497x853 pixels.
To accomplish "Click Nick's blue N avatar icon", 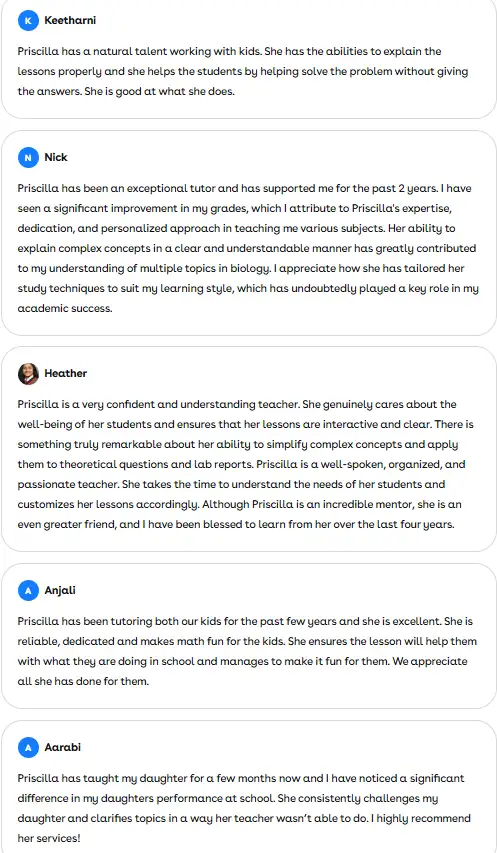I will [28, 158].
